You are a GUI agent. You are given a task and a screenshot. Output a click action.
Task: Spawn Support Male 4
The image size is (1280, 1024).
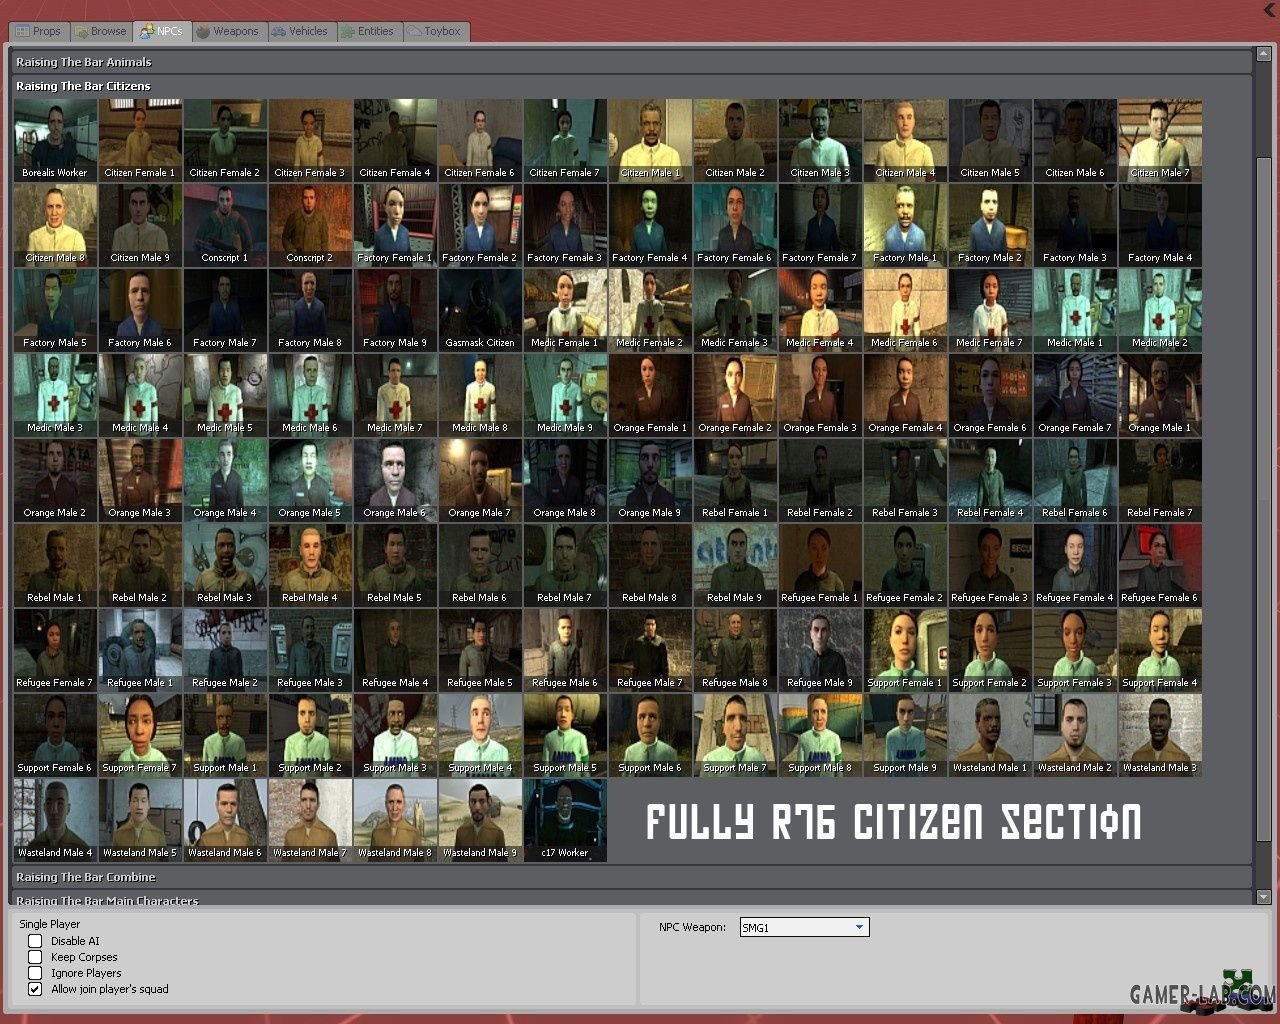coord(480,735)
